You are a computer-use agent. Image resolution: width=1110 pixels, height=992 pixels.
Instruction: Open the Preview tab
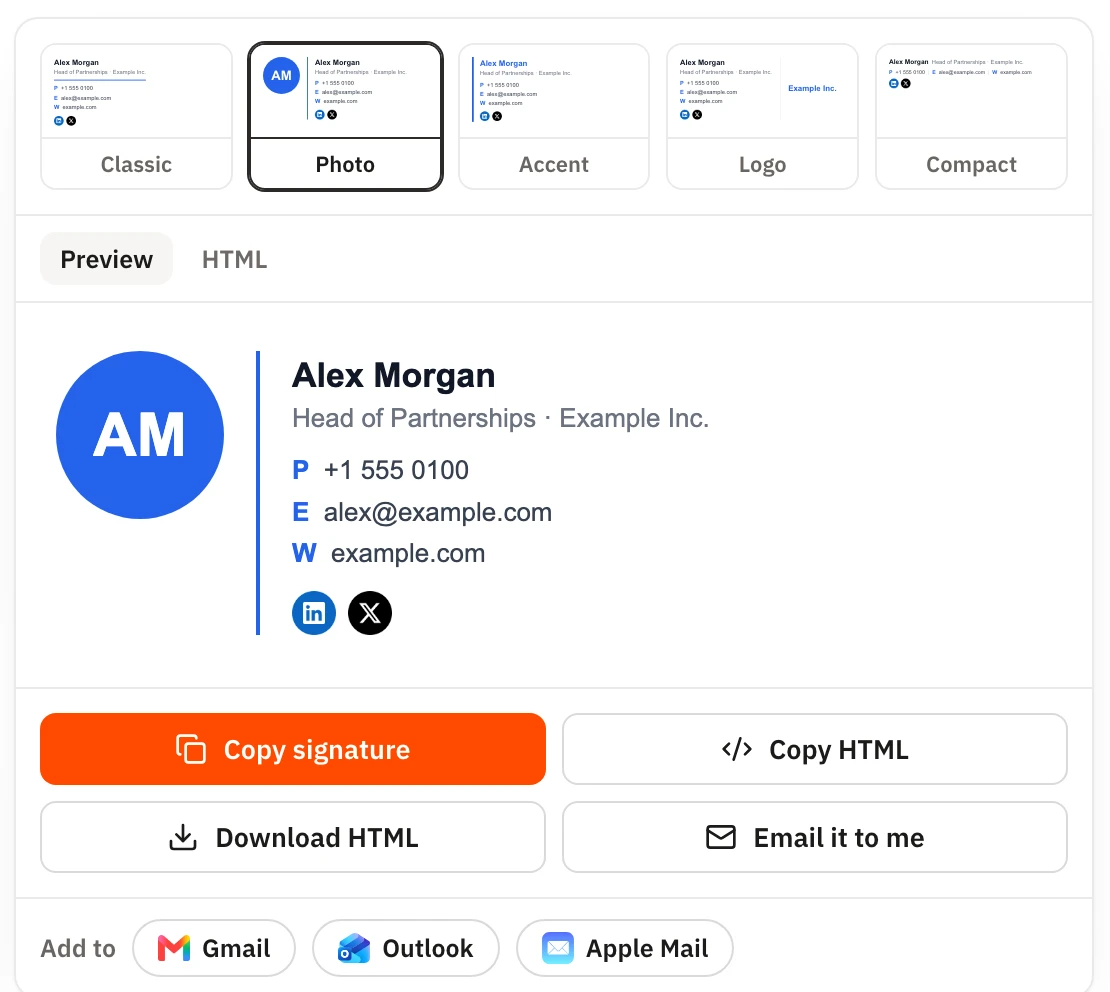(107, 259)
